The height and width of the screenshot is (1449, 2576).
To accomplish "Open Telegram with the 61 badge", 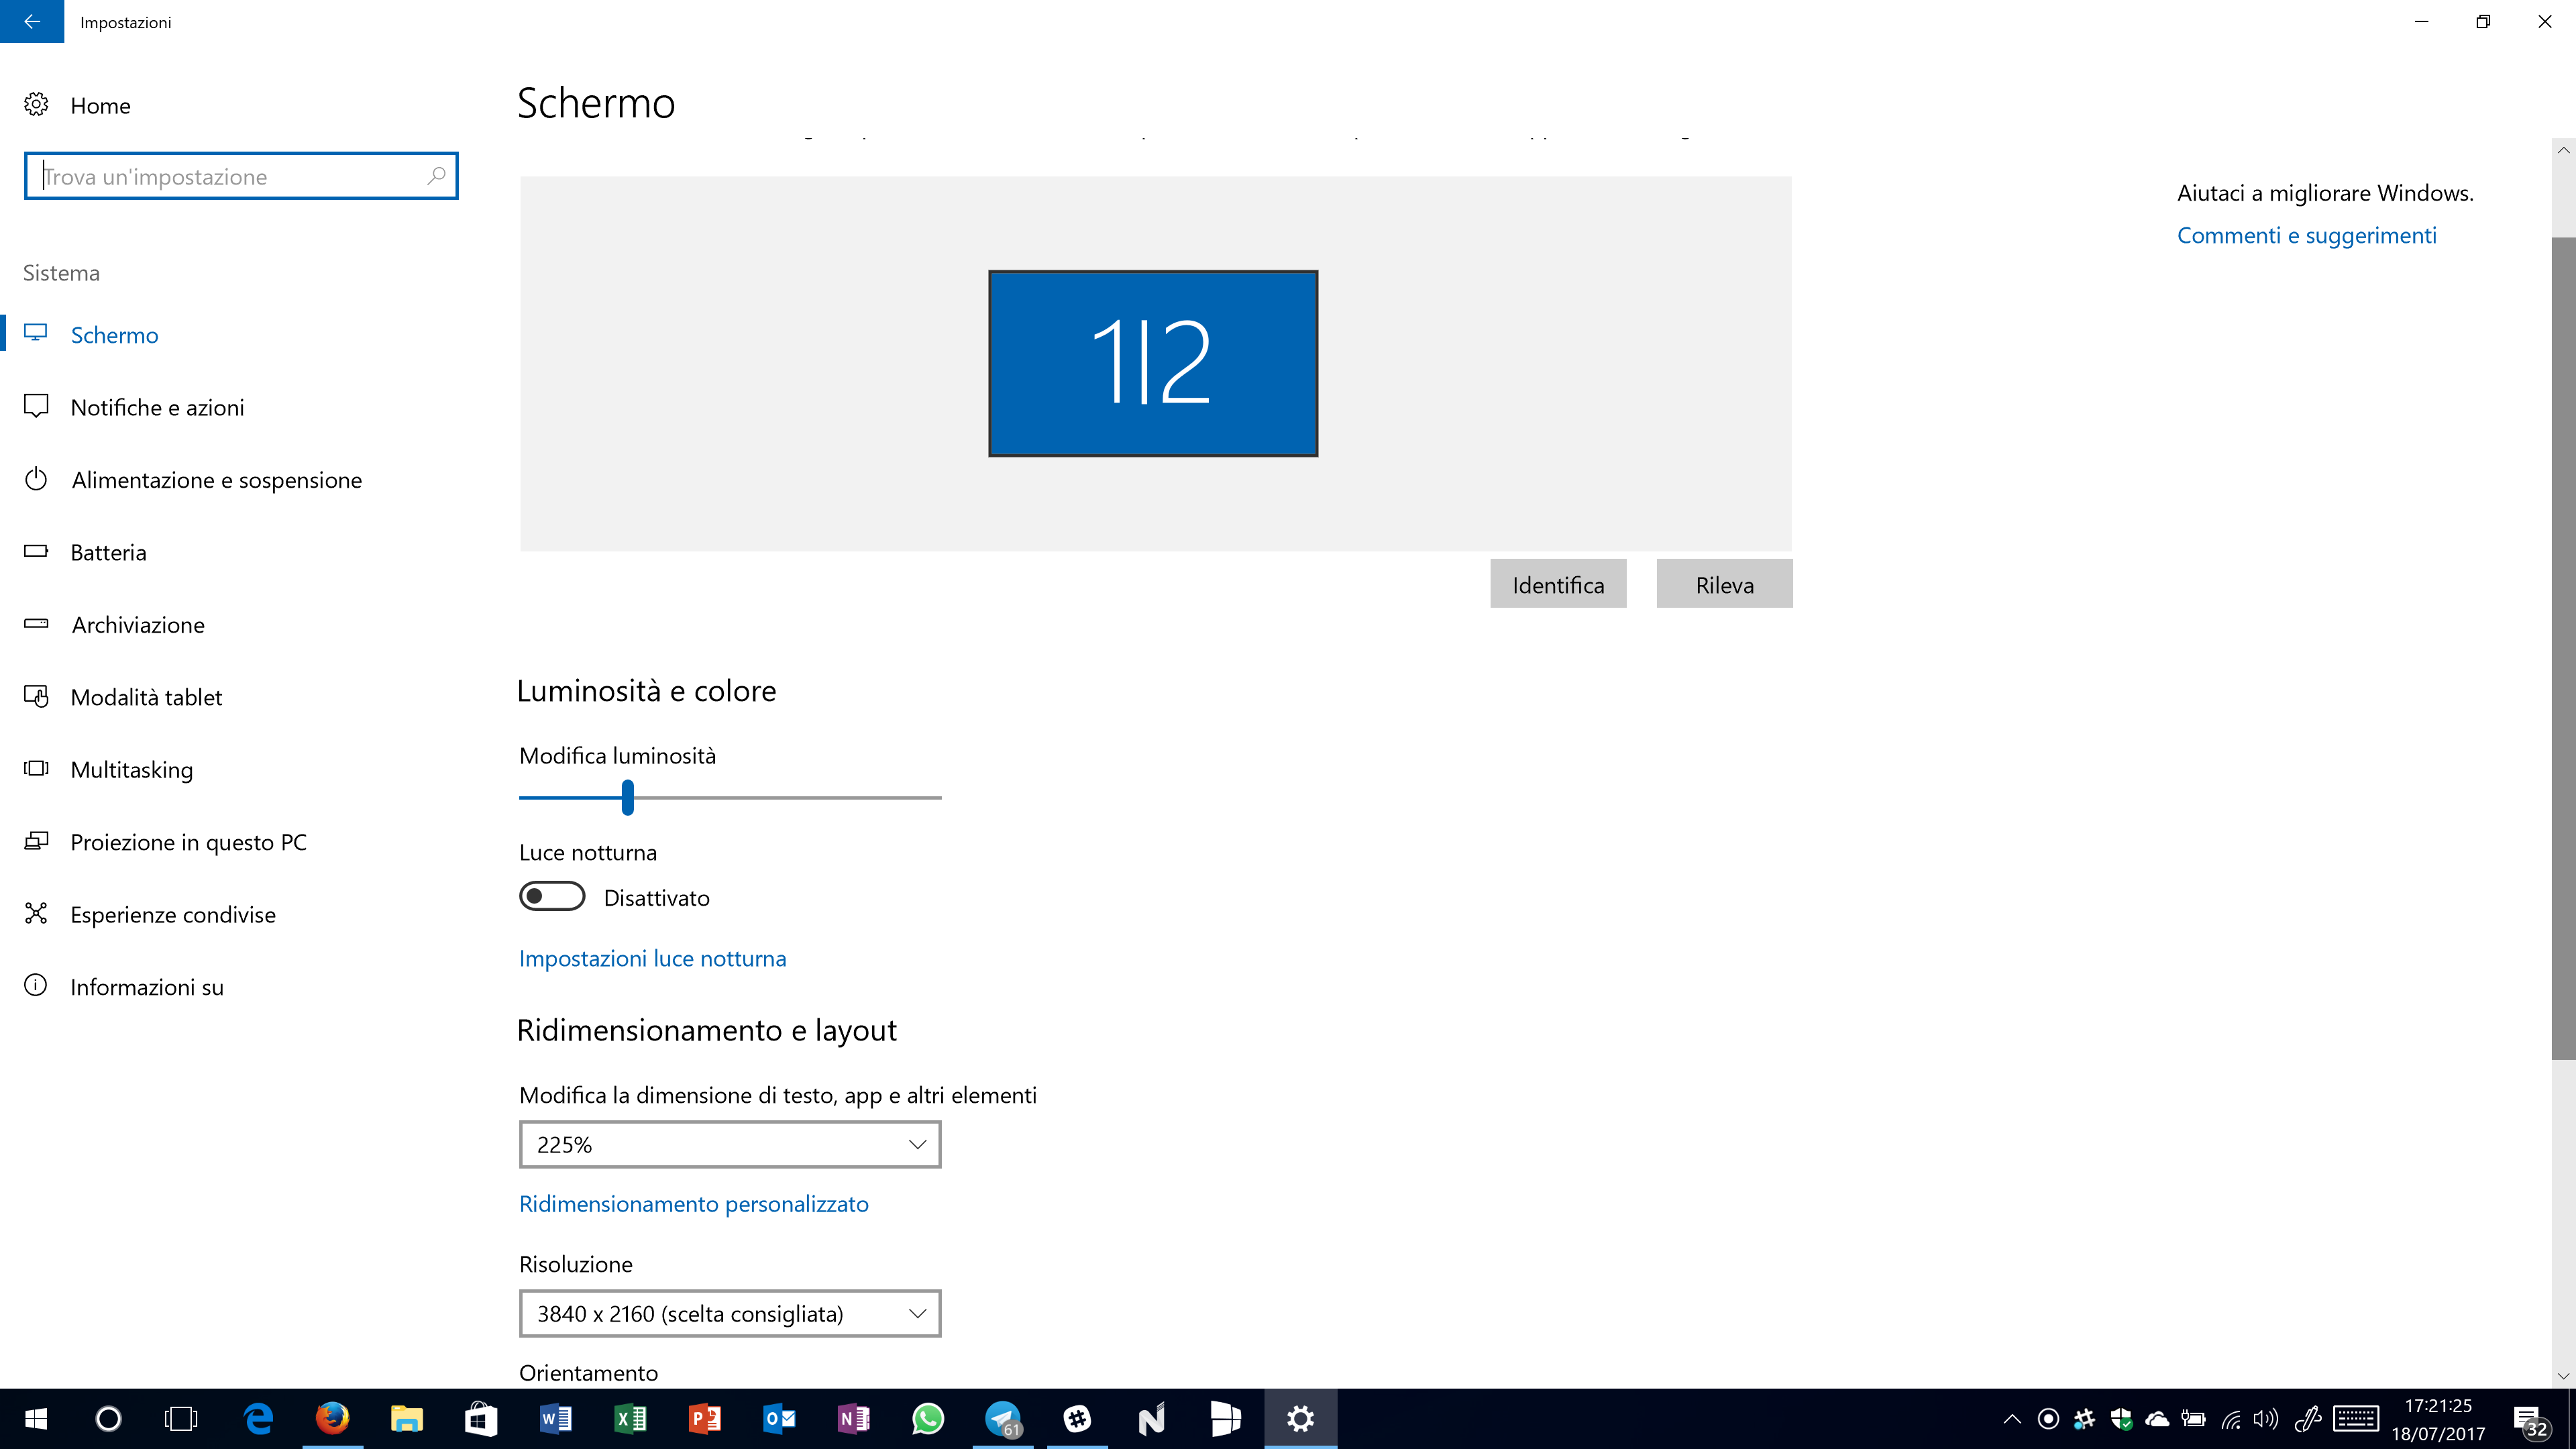I will [x=1003, y=1418].
